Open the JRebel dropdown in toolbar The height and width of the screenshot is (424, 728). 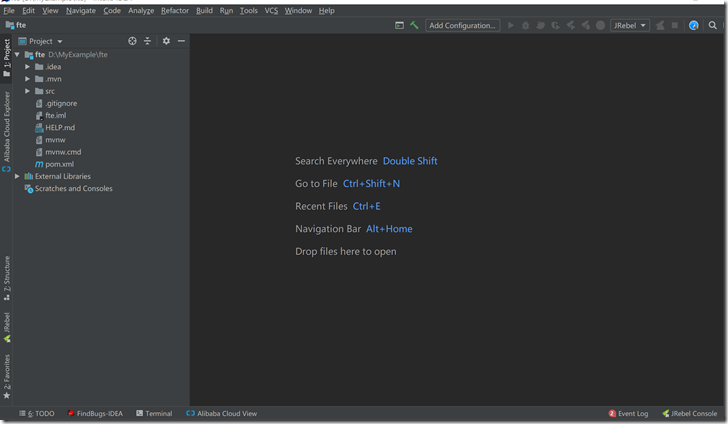click(x=630, y=25)
